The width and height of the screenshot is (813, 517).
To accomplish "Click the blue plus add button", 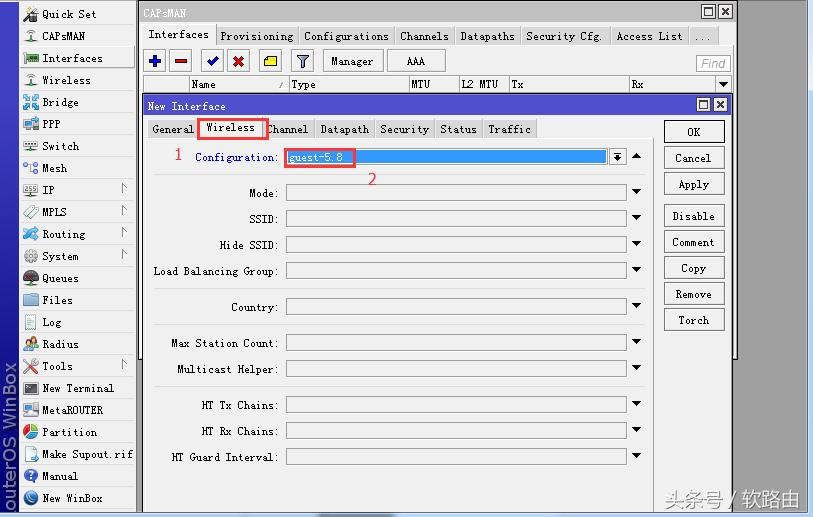I will (x=155, y=61).
